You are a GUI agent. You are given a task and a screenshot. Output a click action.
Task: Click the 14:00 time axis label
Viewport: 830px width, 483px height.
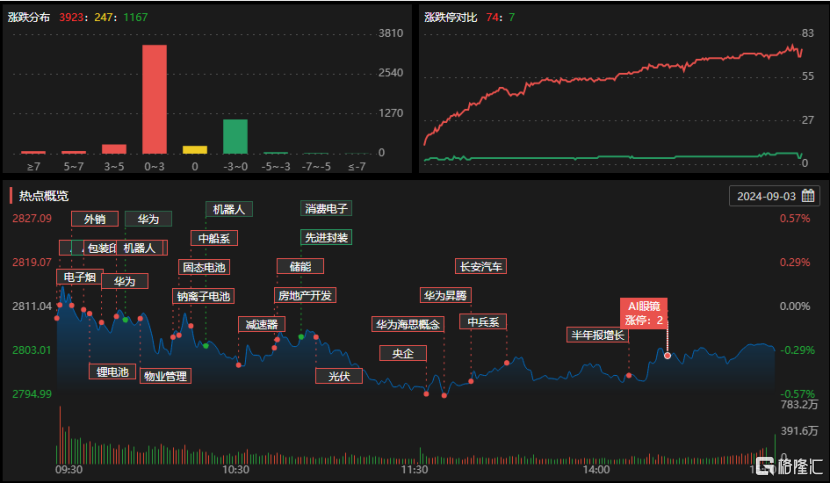tap(597, 469)
